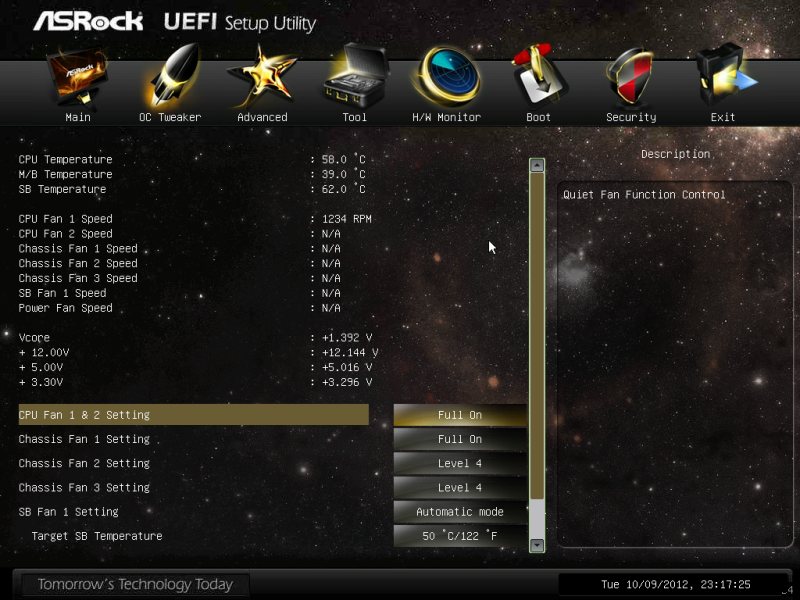Open Chassis Fan 2 Setting Level 4 dropdown
Screen dimensions: 800x600
click(460, 463)
